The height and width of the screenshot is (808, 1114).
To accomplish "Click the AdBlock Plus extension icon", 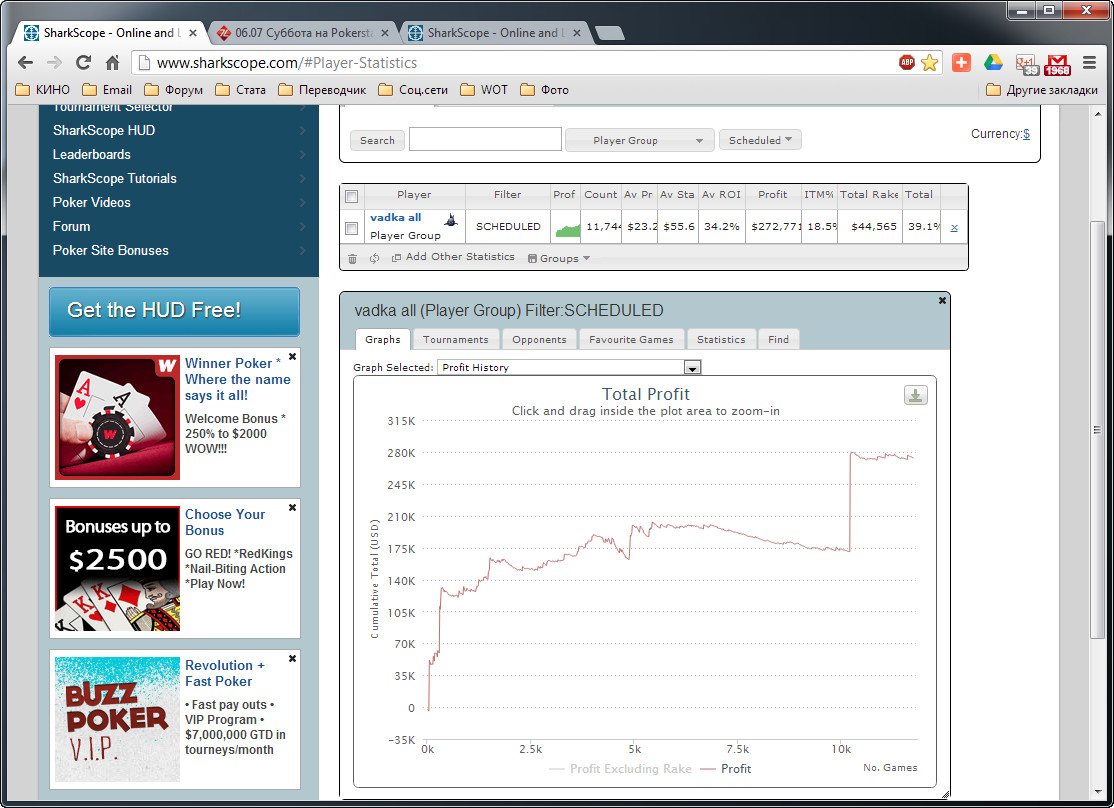I will 907,63.
